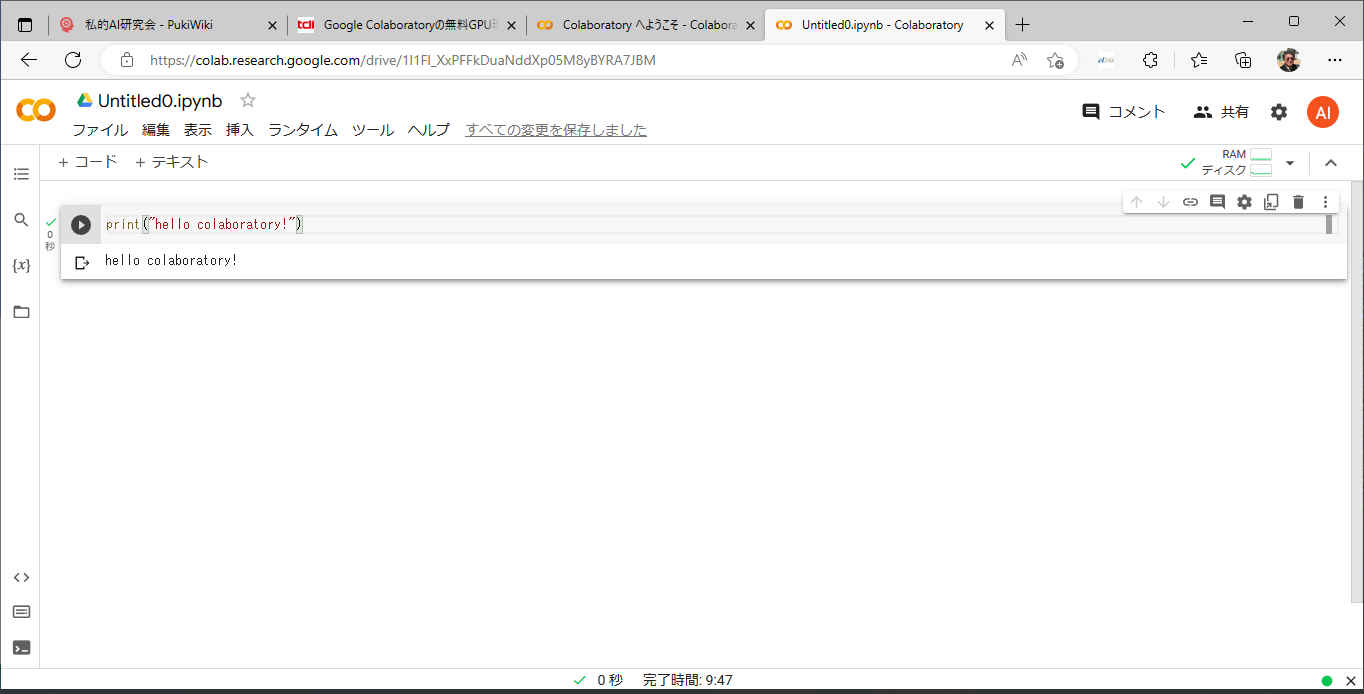Collapse the header with the chevron up
The image size is (1364, 694).
[1330, 163]
